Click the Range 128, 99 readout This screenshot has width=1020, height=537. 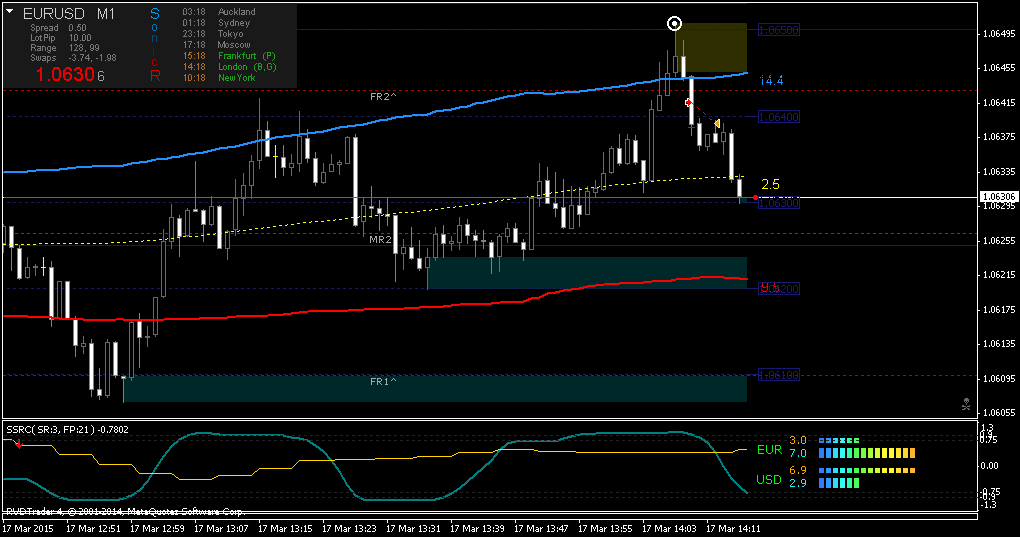65,48
